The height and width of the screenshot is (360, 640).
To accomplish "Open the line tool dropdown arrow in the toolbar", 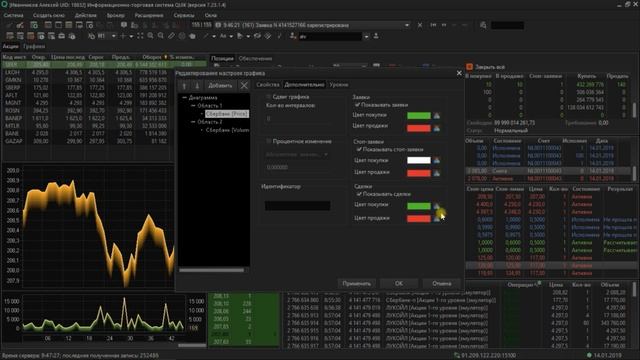I will tap(214, 36).
